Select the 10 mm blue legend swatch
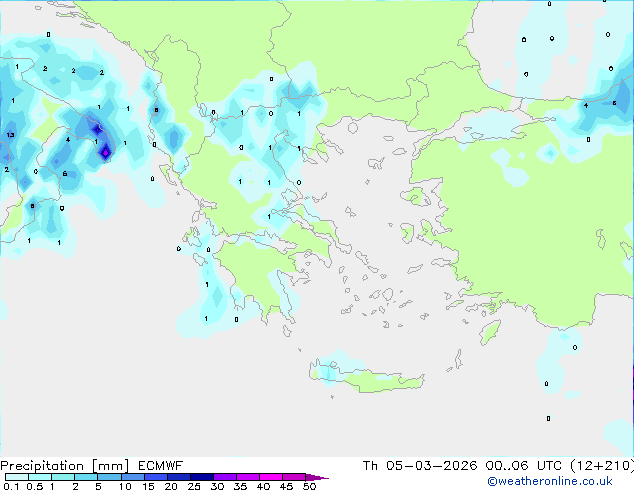This screenshot has height=490, width=634. [135, 477]
